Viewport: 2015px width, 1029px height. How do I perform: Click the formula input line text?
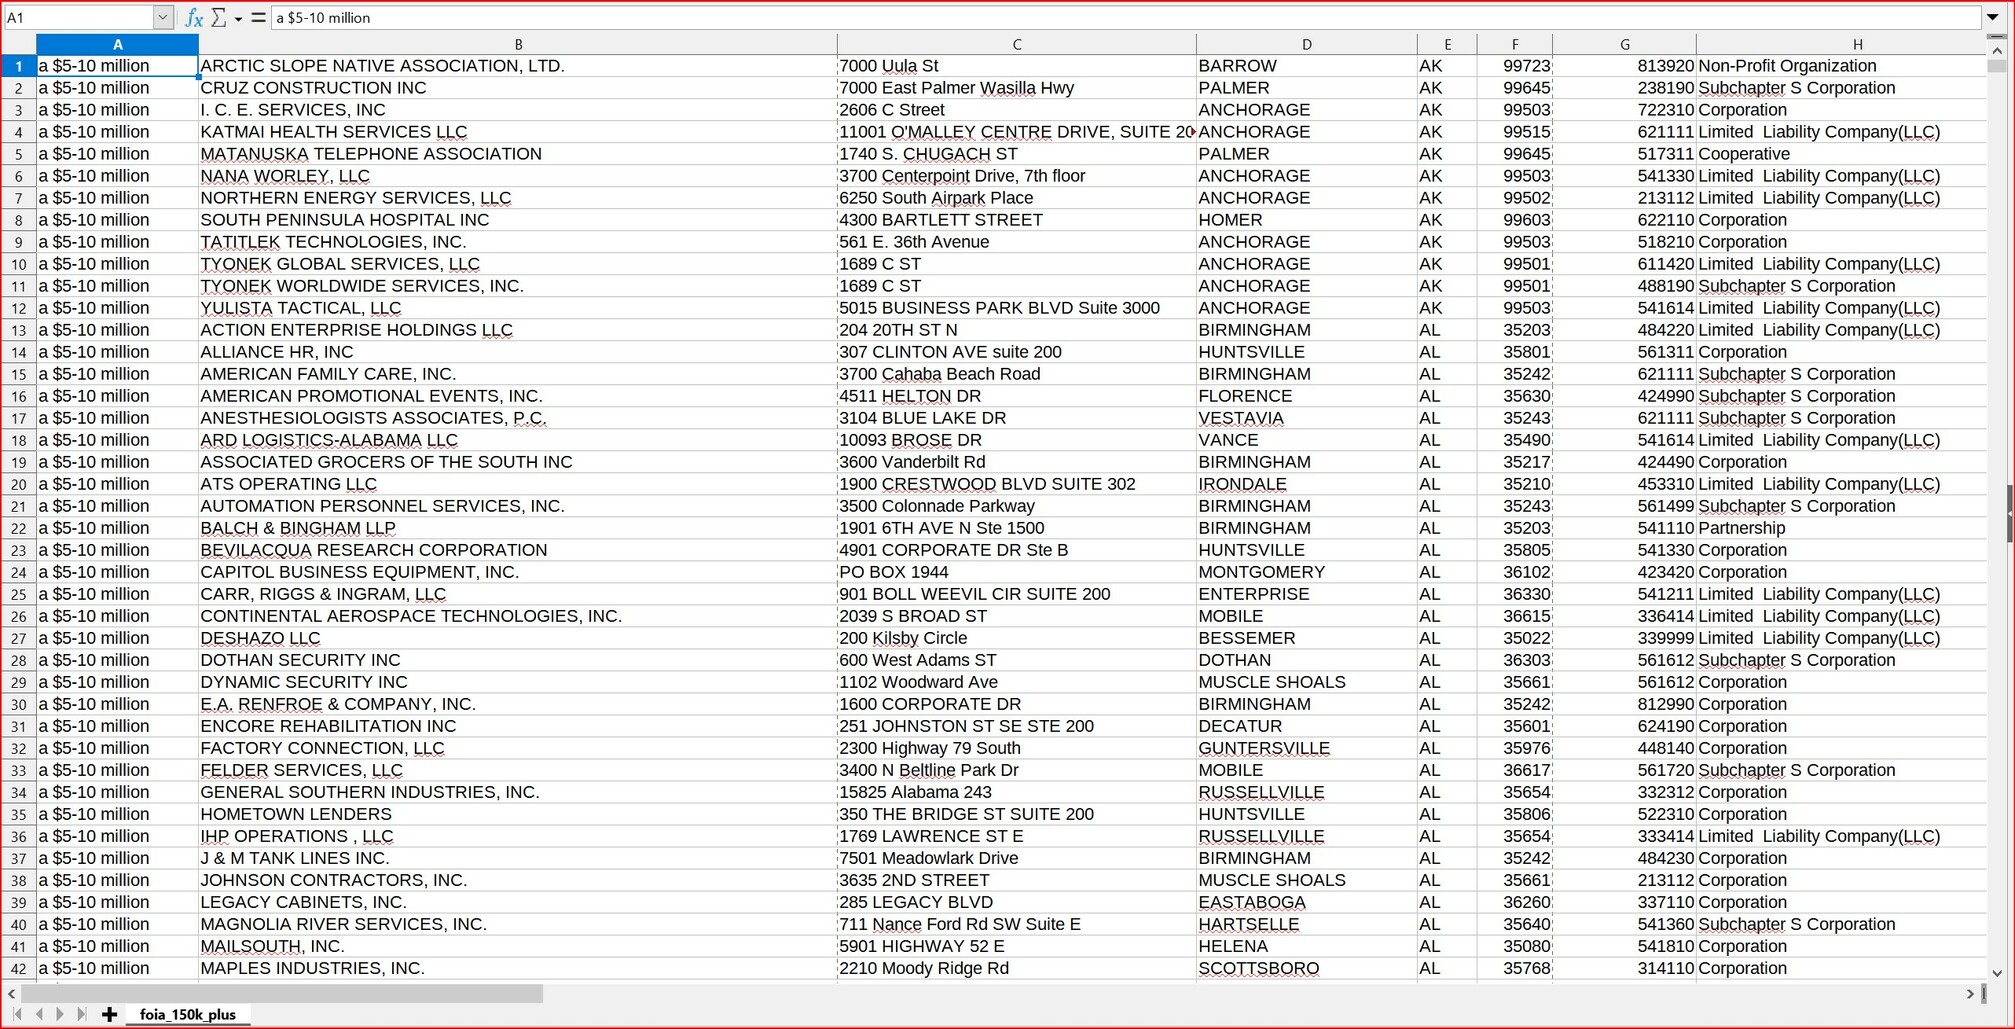click(1100, 18)
